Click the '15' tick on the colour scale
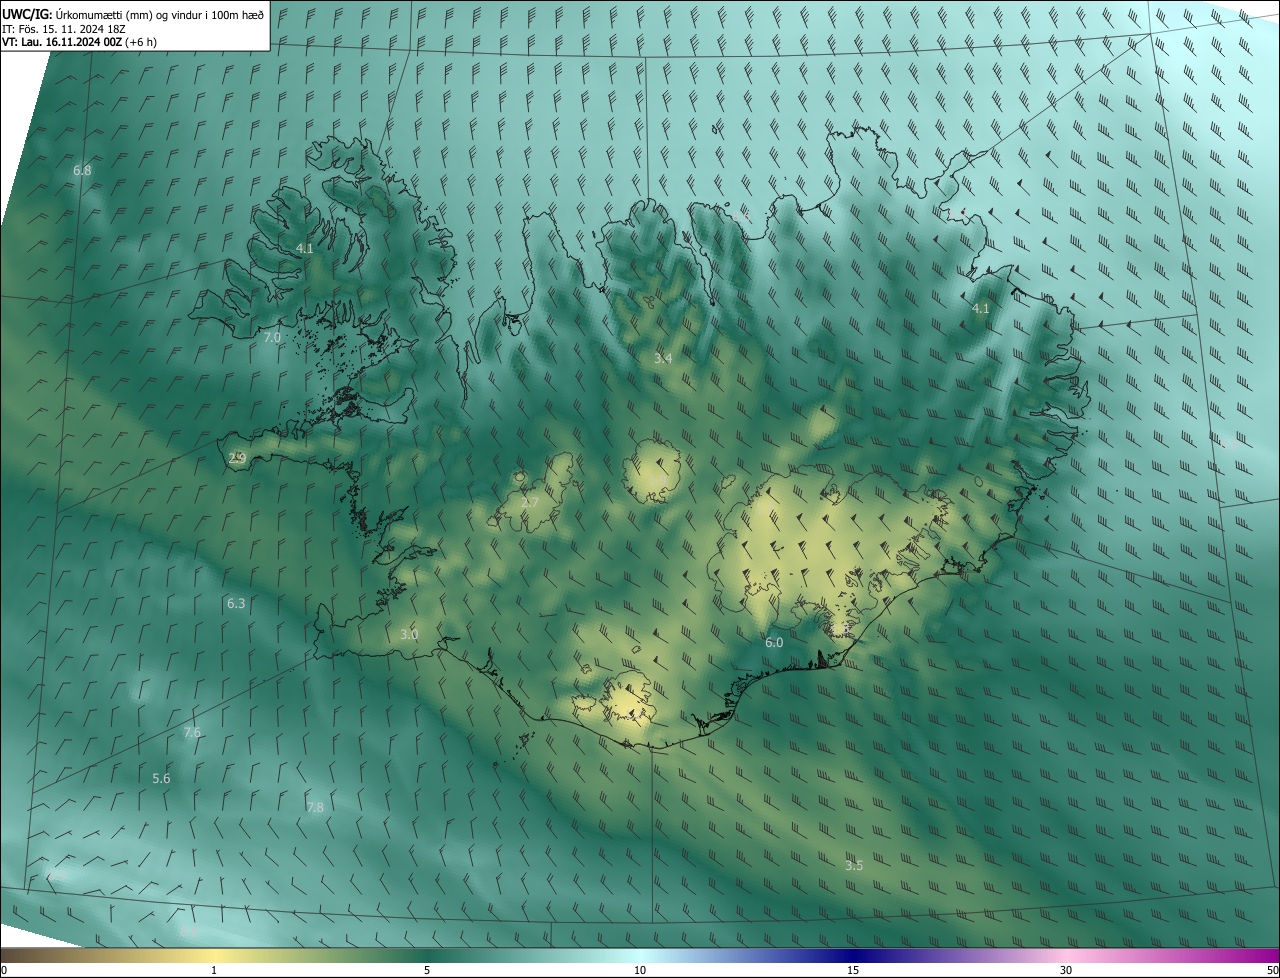 tap(853, 970)
